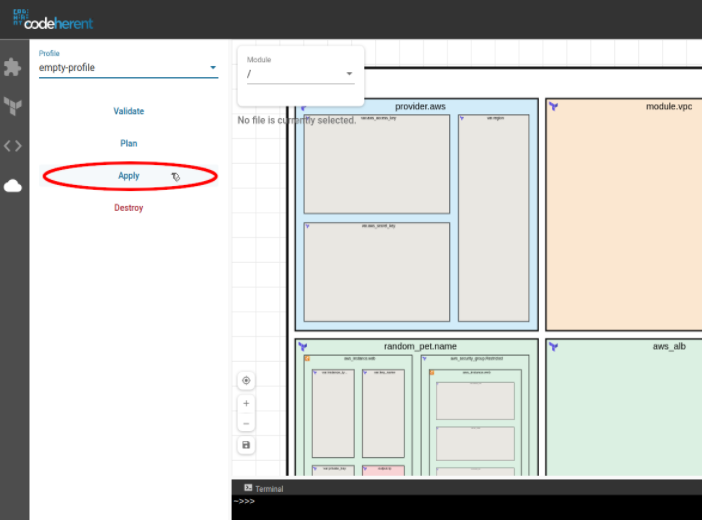Select the pink output box in random_pet.name
Image resolution: width=702 pixels, height=520 pixels.
pyautogui.click(x=383, y=470)
